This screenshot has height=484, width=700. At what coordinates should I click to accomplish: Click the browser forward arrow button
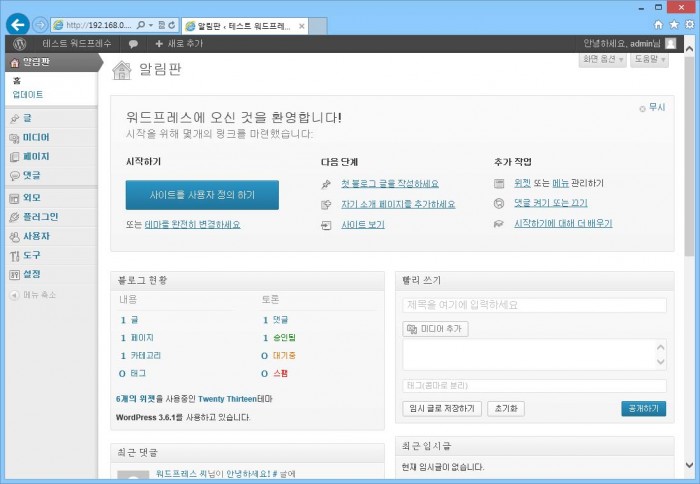[40, 25]
